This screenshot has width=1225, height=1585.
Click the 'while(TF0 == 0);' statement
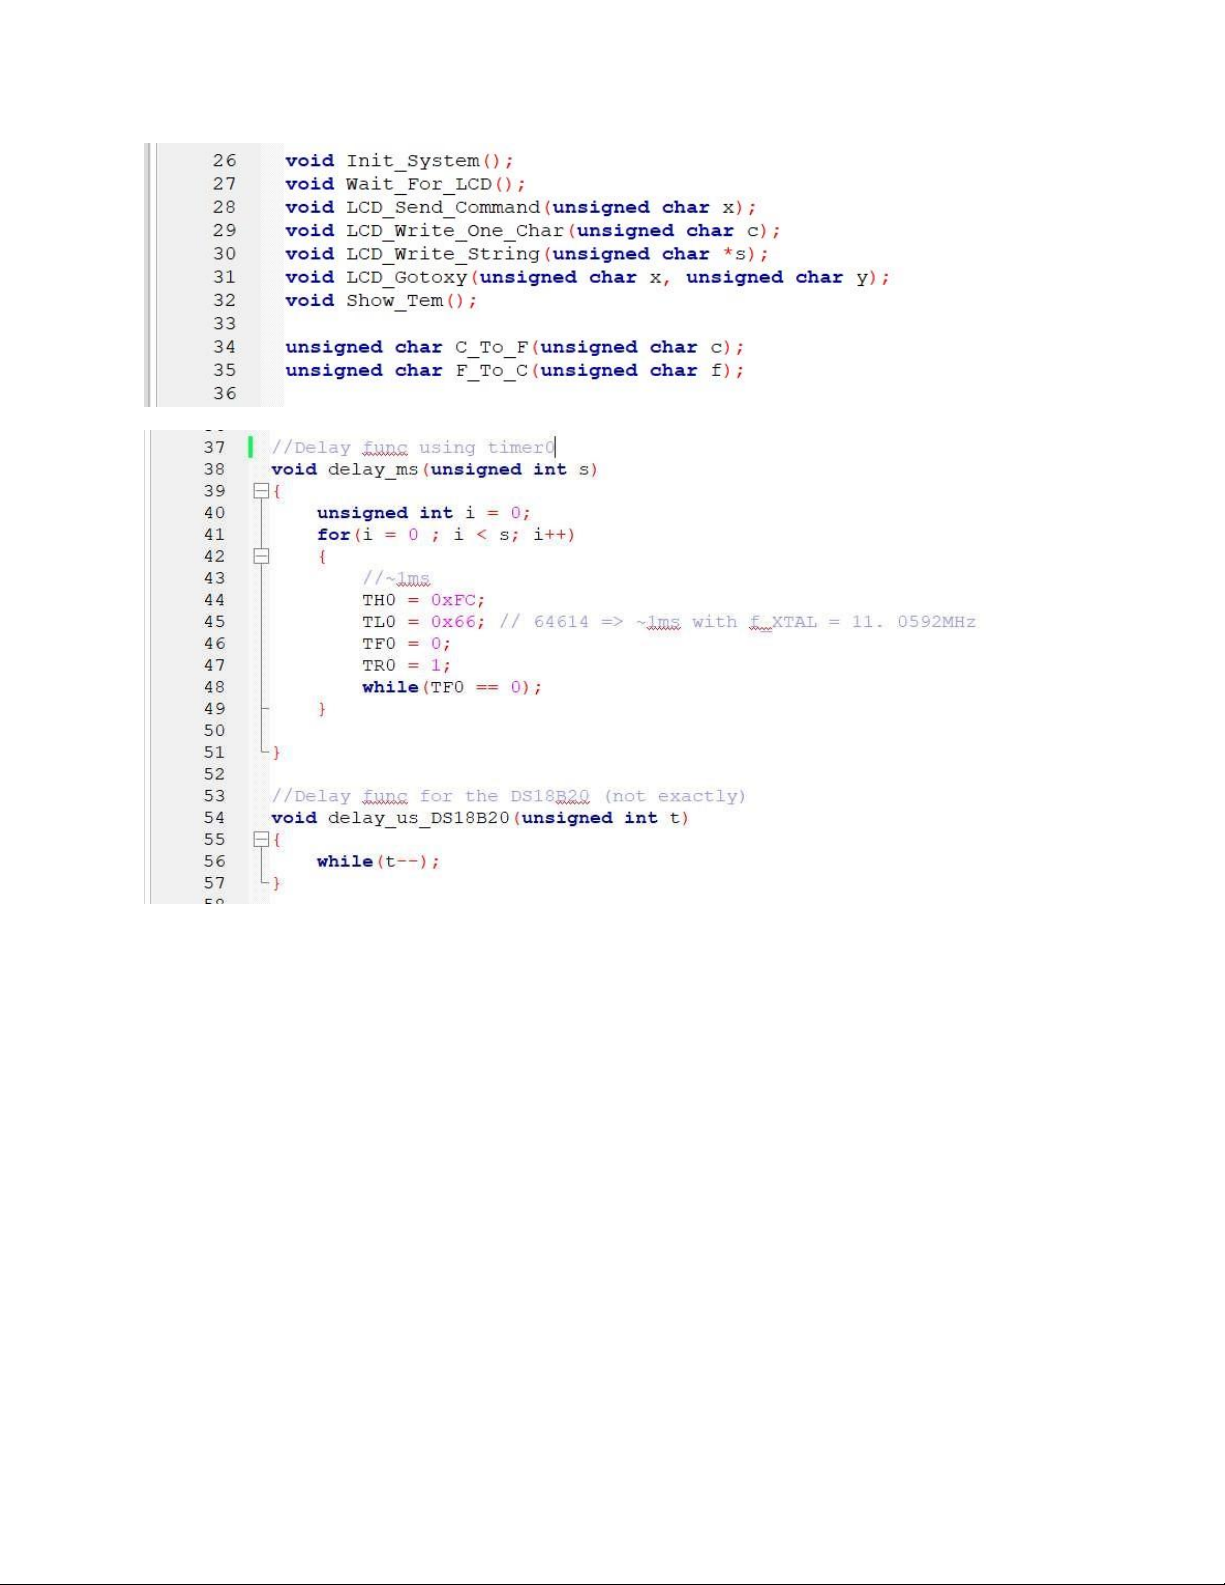452,688
